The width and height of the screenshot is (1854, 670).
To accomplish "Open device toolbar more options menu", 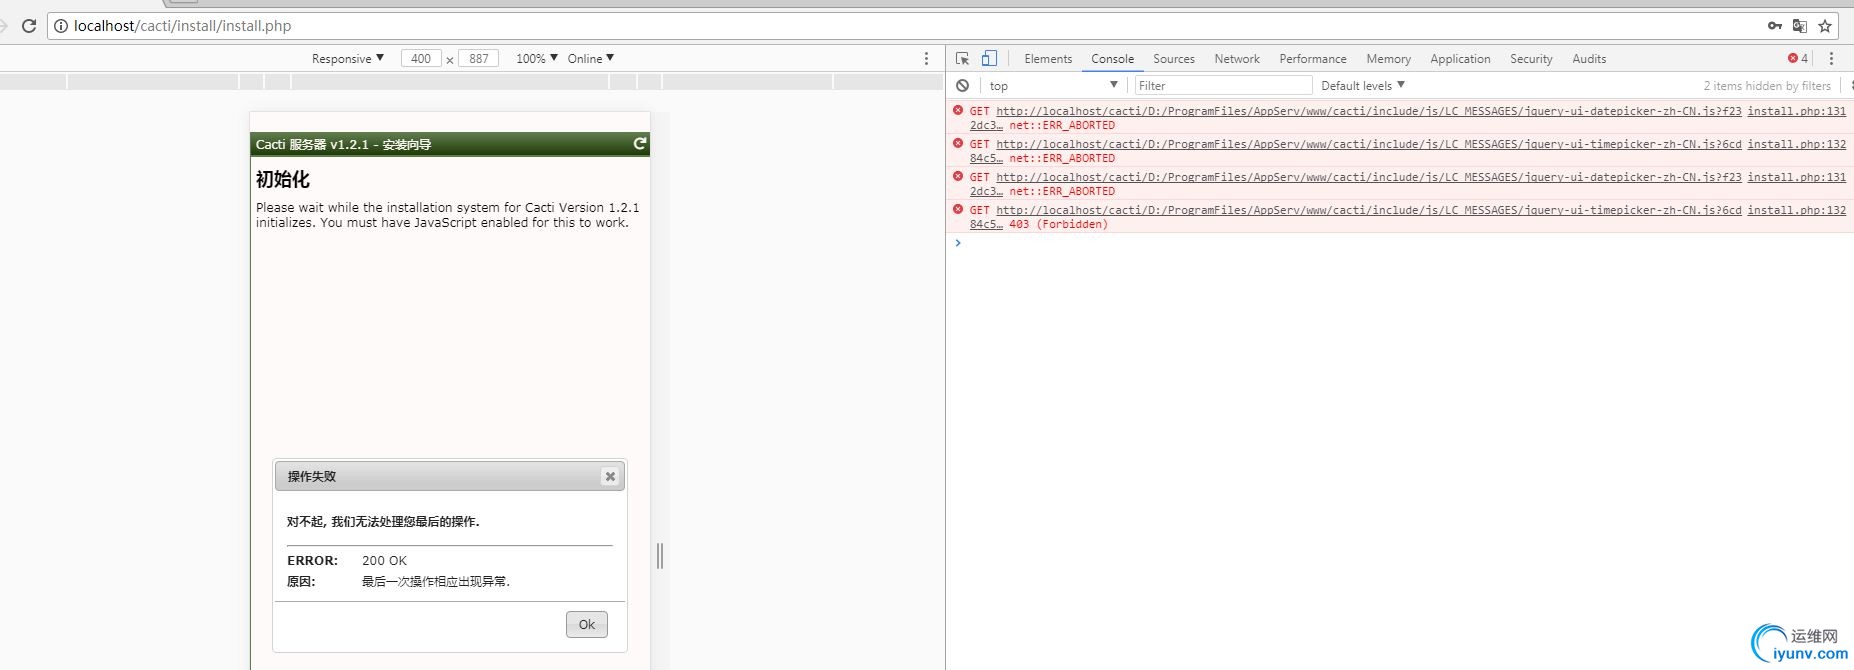I will pos(926,59).
